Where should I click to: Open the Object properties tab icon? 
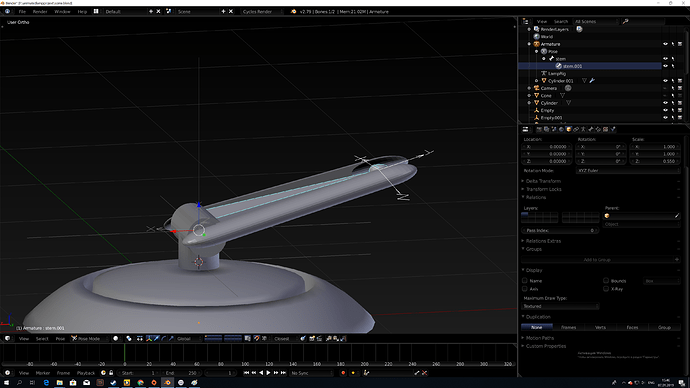569,129
